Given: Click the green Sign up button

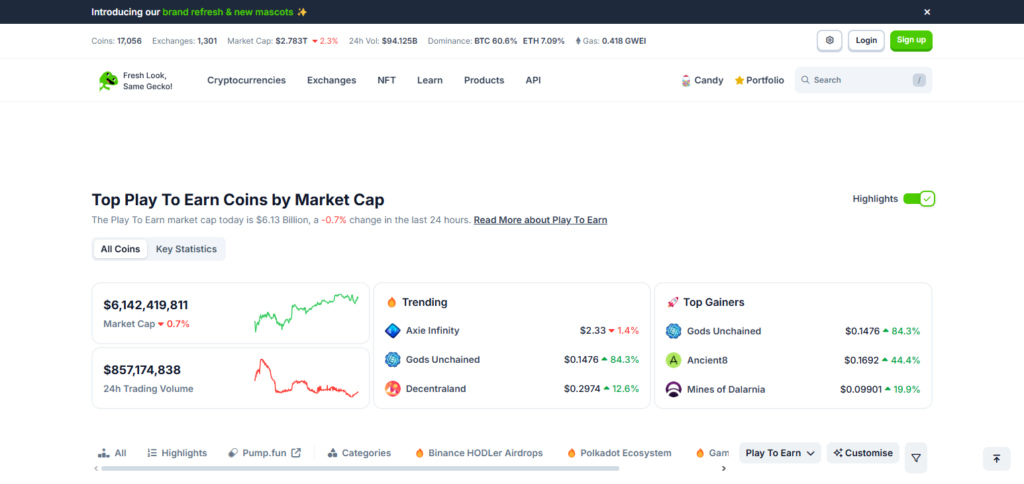Looking at the screenshot, I should (911, 40).
